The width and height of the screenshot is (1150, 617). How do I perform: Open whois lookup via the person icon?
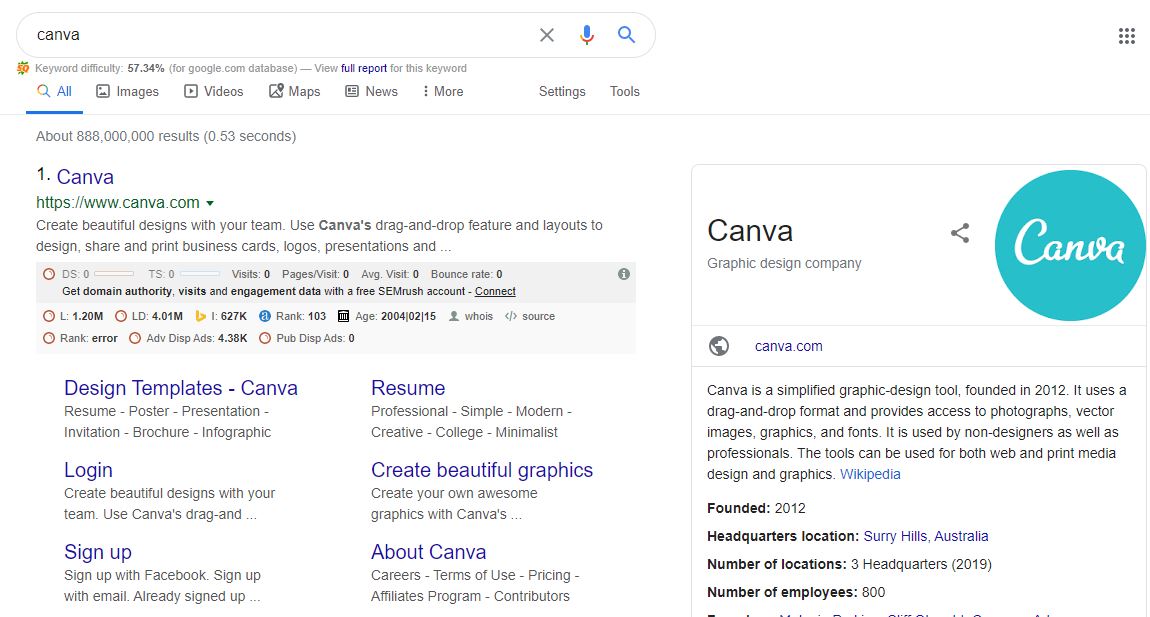coord(456,316)
